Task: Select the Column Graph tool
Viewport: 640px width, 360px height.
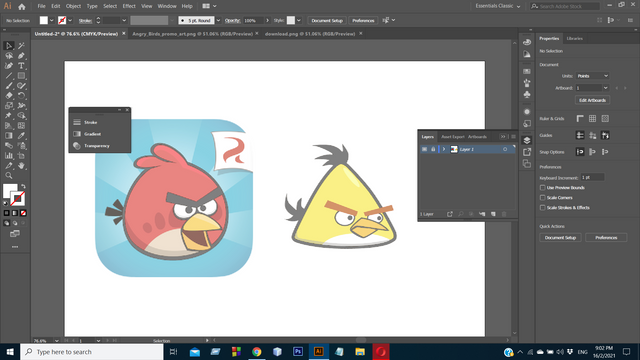Action: click(x=9, y=156)
